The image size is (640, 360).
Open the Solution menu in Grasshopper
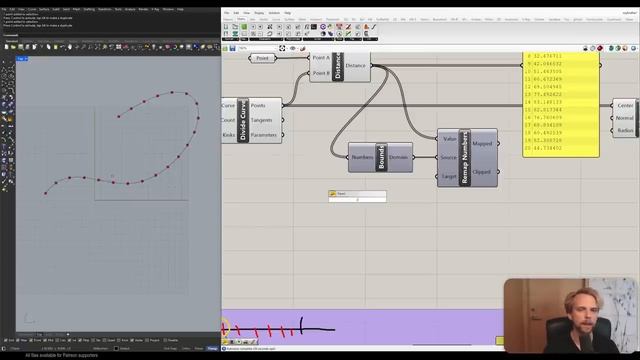click(x=274, y=13)
